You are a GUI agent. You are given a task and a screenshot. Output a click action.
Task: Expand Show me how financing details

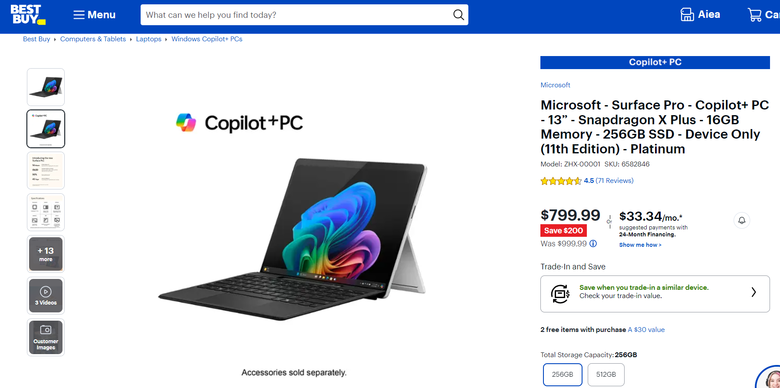(640, 245)
